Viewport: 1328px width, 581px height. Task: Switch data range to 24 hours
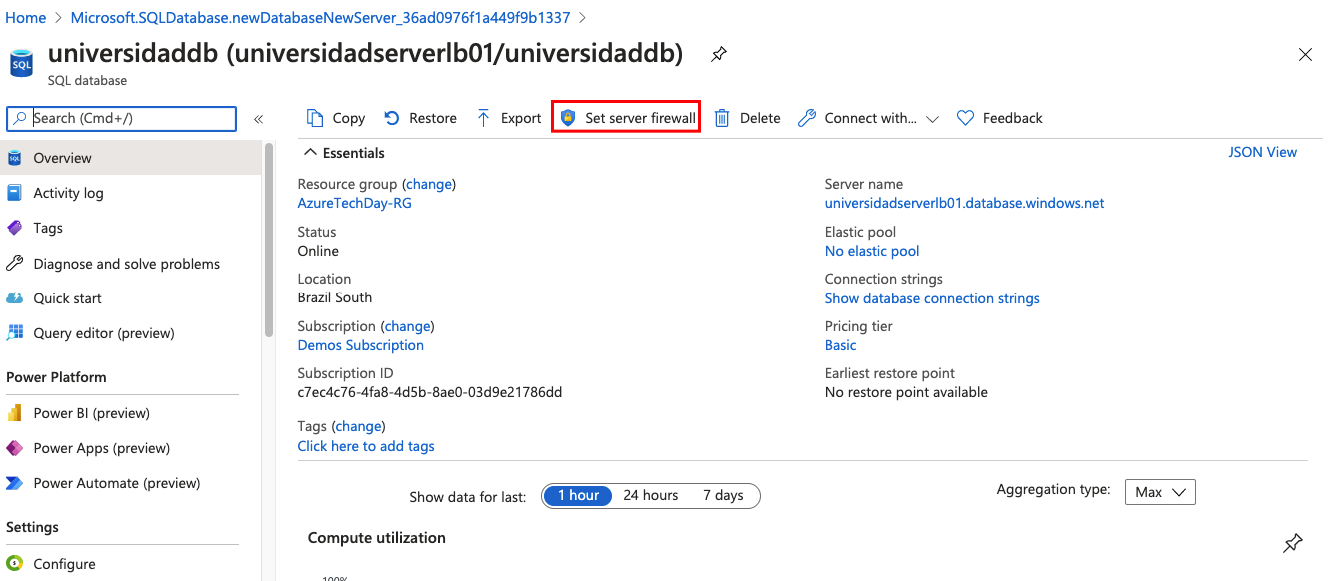point(651,495)
